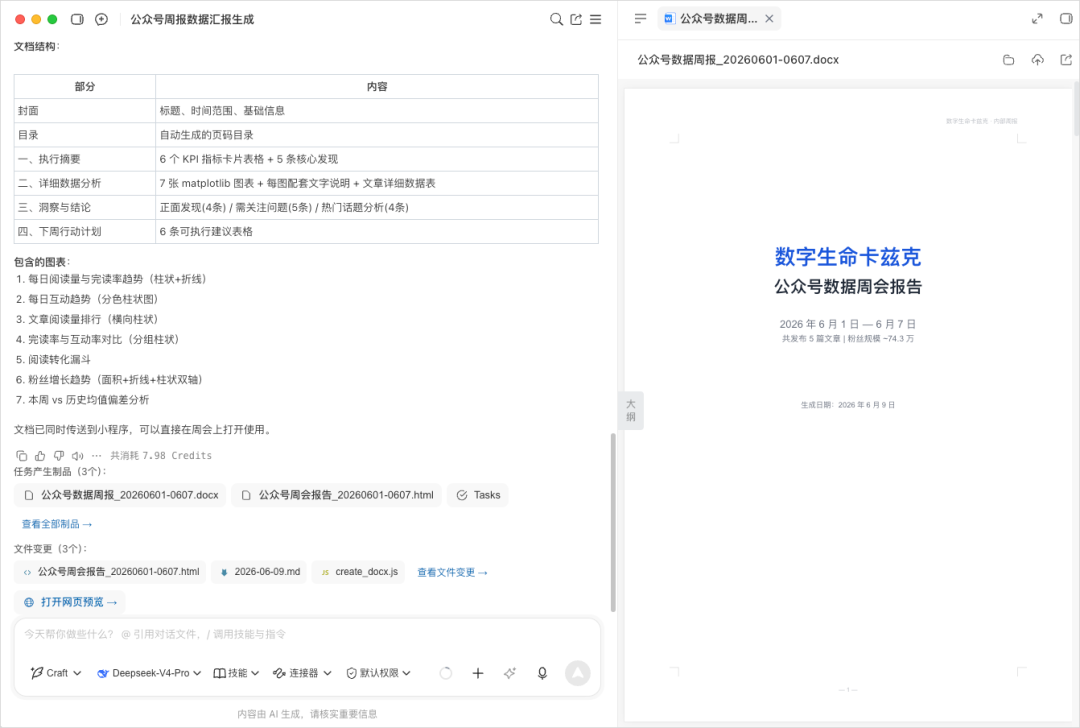The height and width of the screenshot is (728, 1080).
Task: Select the 公众号数据周... document tab
Action: coord(718,19)
